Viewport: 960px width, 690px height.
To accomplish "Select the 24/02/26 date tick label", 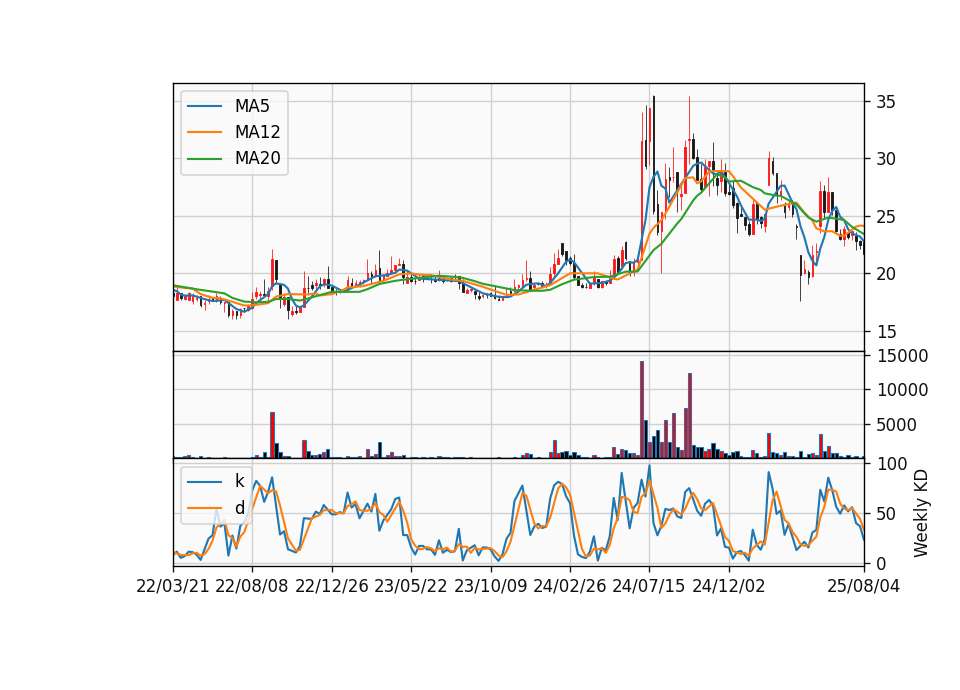I will tap(570, 586).
